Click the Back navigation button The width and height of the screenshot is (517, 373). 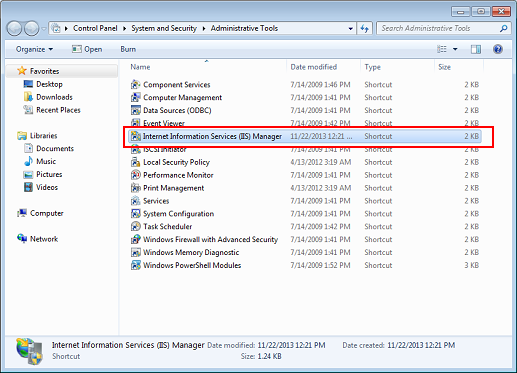click(14, 28)
